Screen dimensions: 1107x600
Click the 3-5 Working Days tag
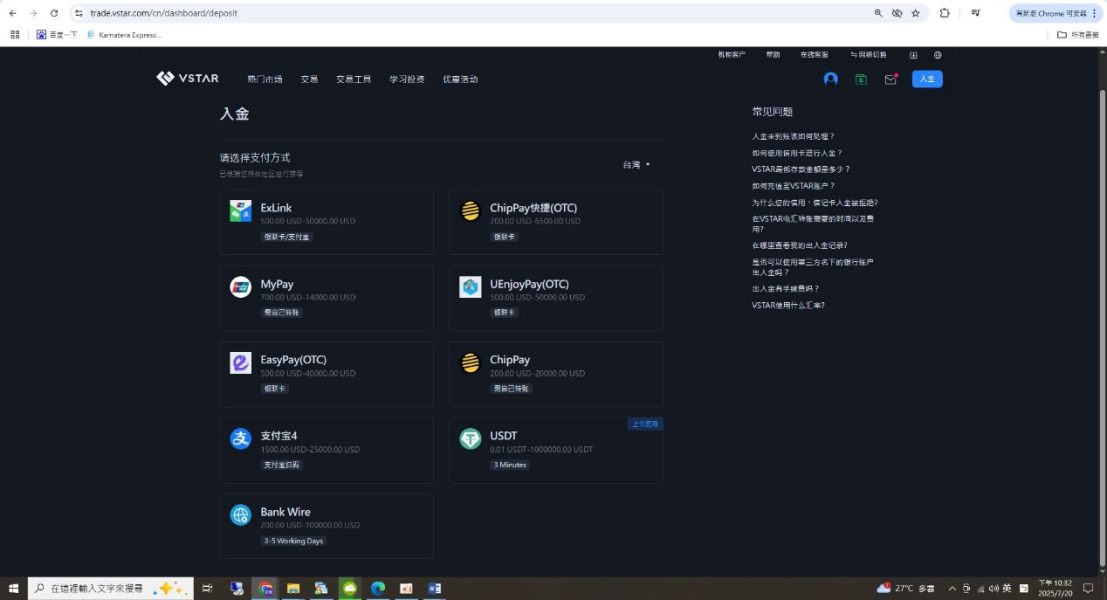[293, 541]
